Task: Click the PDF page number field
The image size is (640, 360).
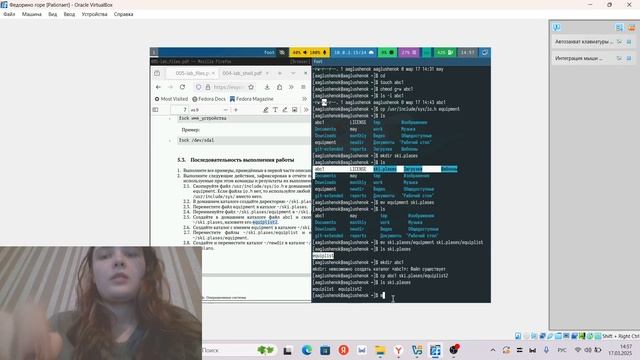Action: click(x=179, y=110)
